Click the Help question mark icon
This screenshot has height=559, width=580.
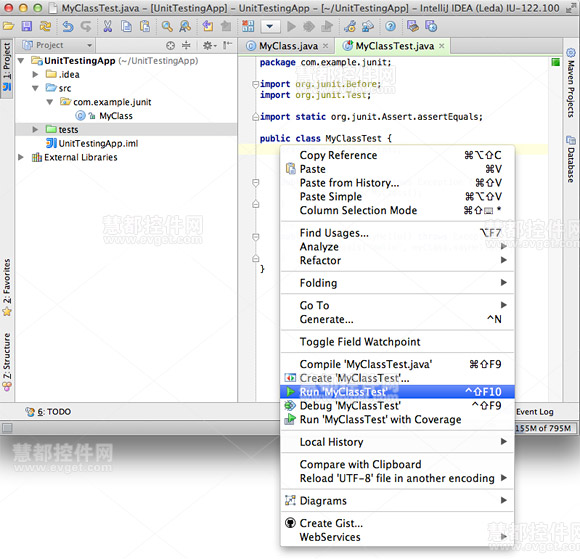(390, 26)
